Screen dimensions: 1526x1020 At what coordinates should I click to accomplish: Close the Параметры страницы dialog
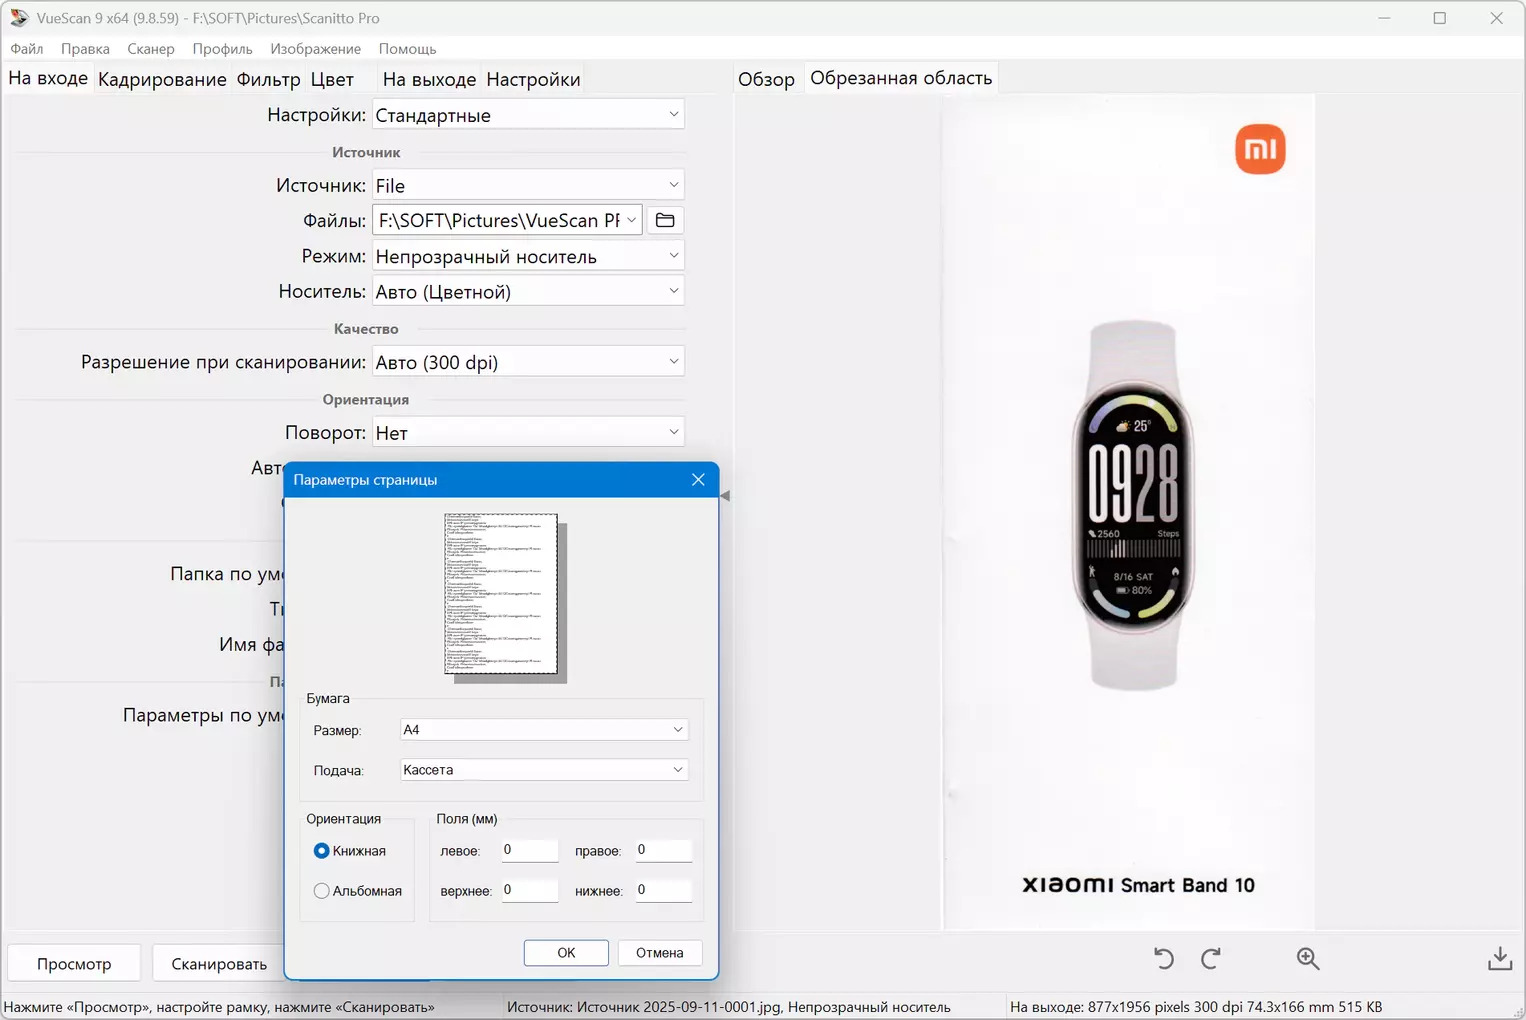click(x=698, y=480)
